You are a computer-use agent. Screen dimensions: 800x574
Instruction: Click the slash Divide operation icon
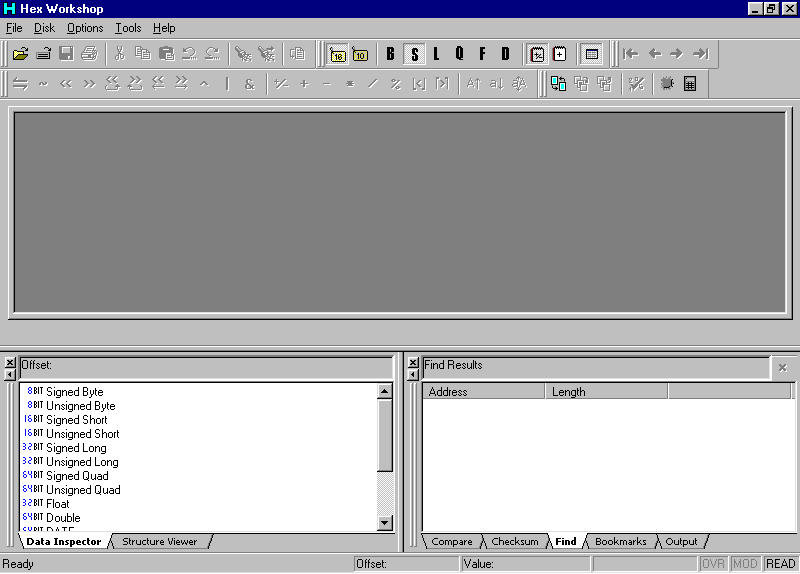373,84
